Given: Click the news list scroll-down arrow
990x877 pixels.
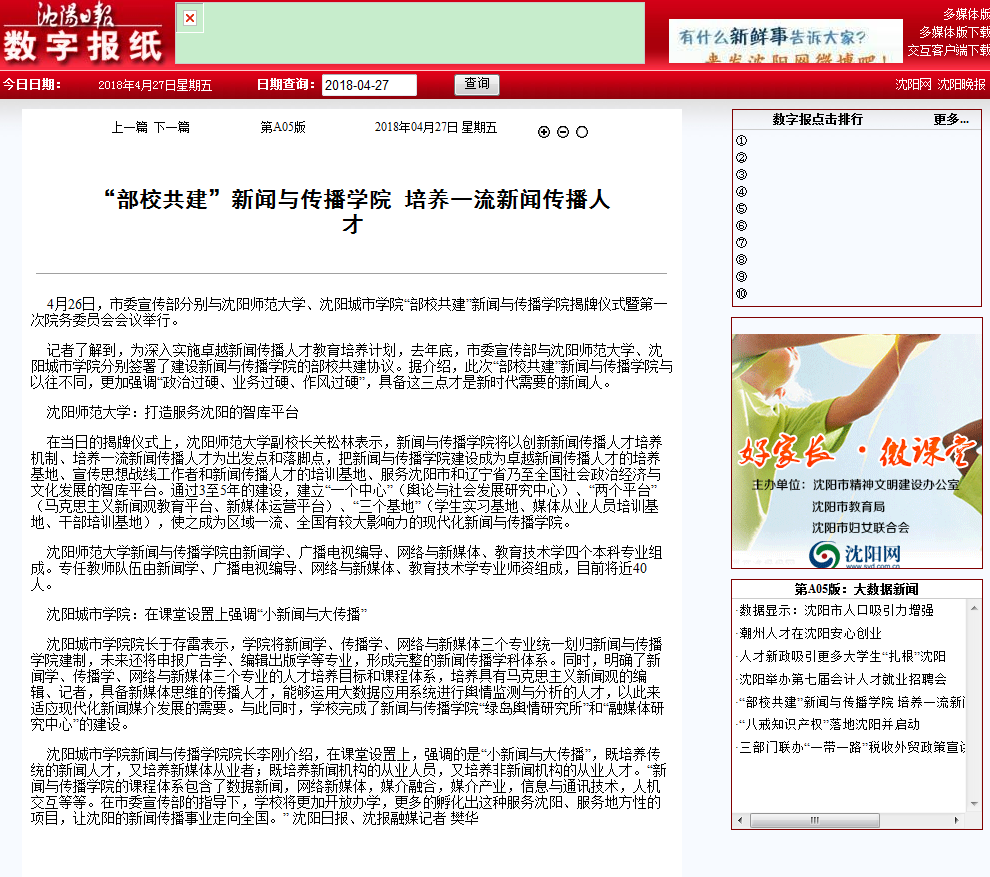Looking at the screenshot, I should click(x=974, y=802).
